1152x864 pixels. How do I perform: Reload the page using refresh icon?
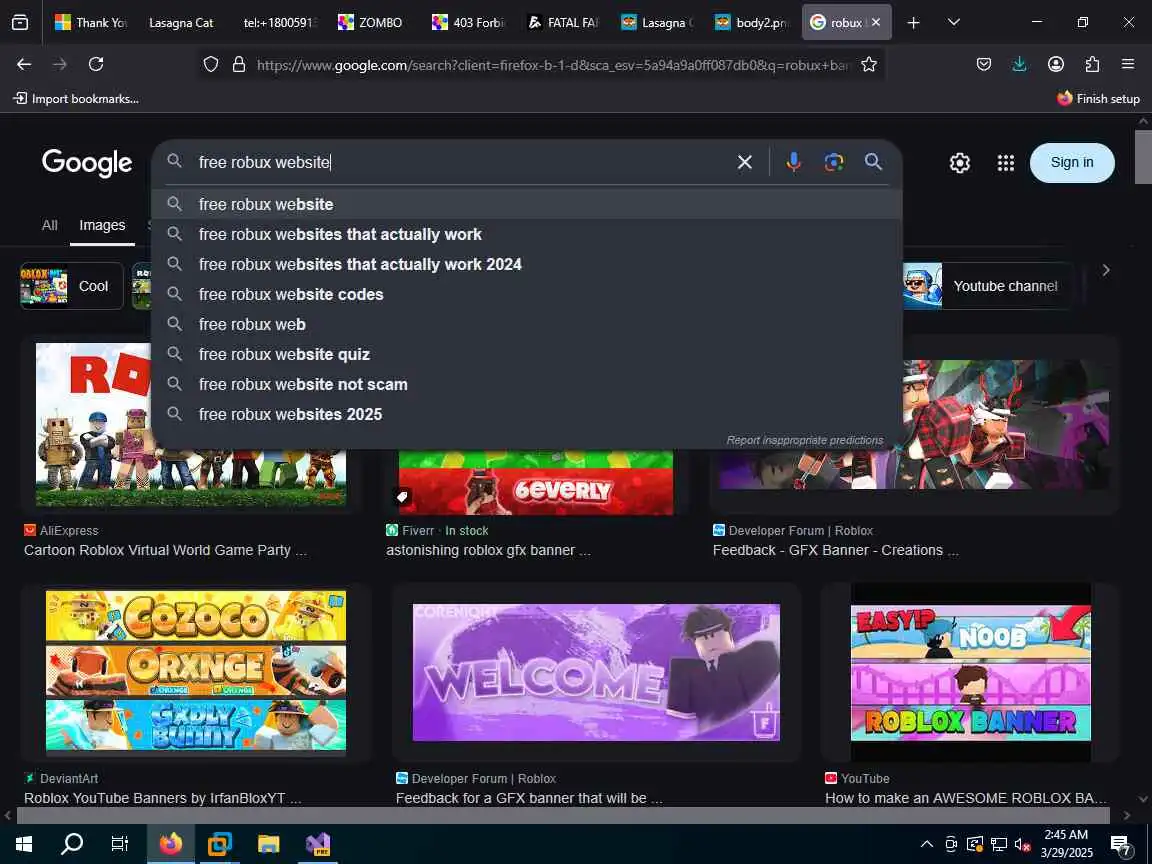pos(96,65)
